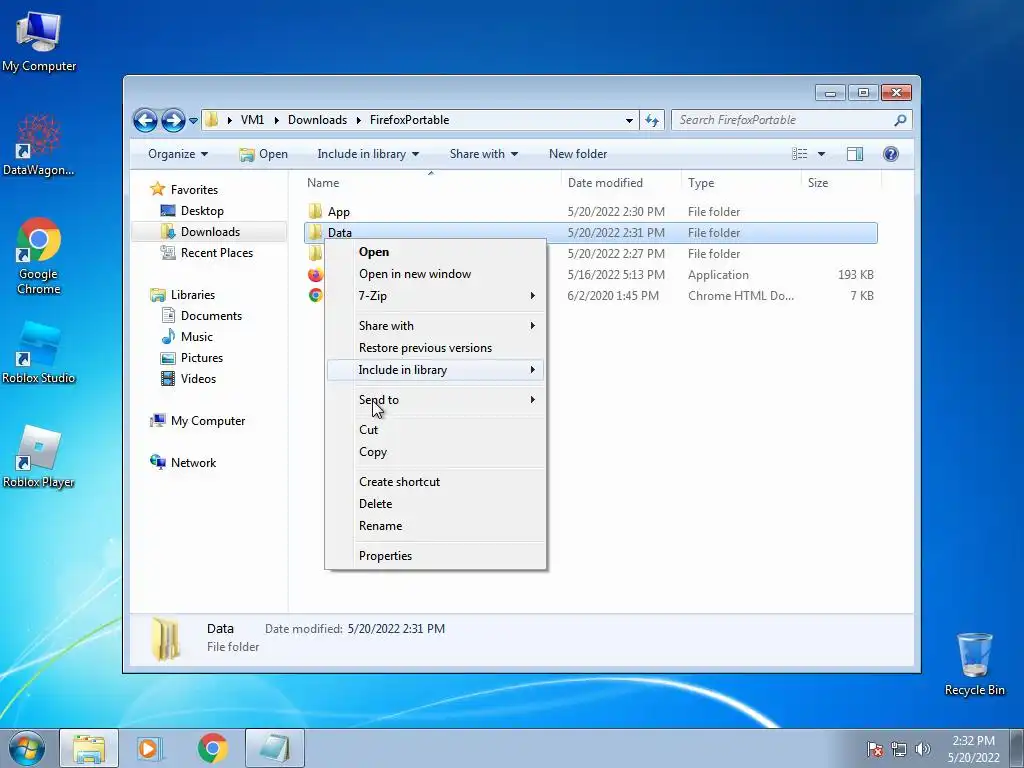Image resolution: width=1024 pixels, height=768 pixels.
Task: Expand Share with in context menu
Action: pyautogui.click(x=435, y=326)
